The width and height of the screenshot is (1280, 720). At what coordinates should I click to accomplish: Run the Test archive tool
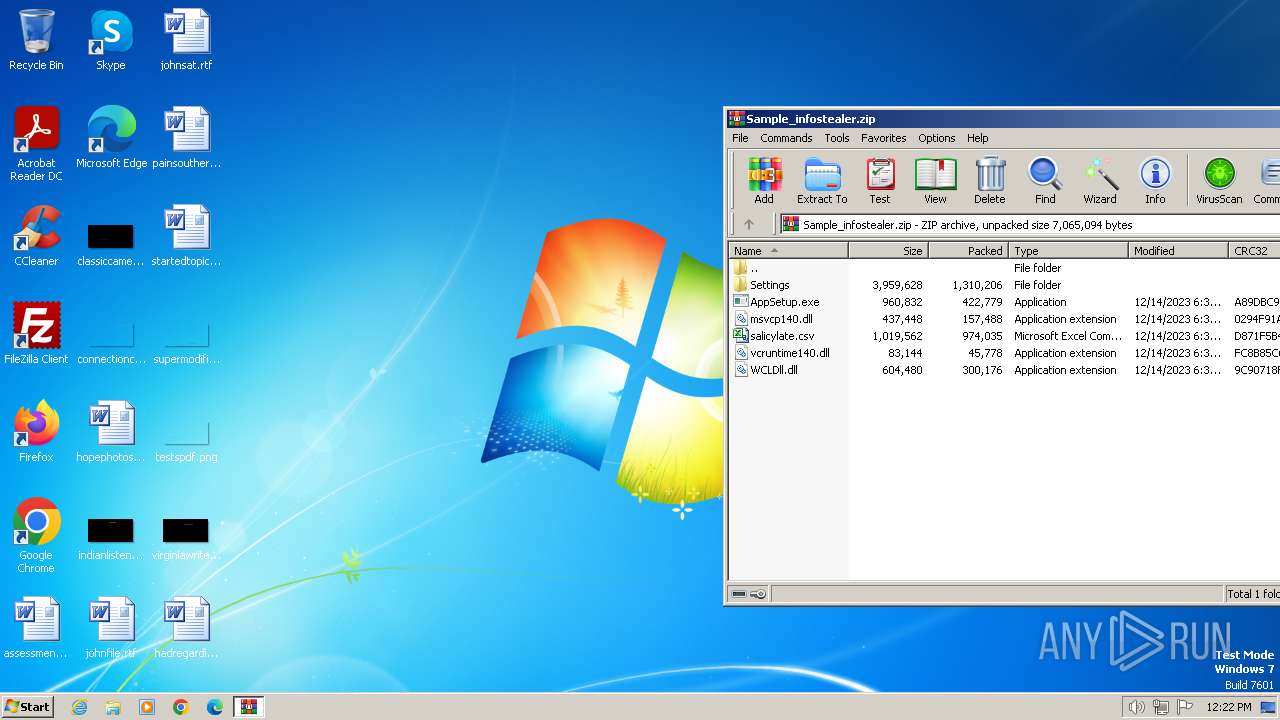pyautogui.click(x=880, y=181)
